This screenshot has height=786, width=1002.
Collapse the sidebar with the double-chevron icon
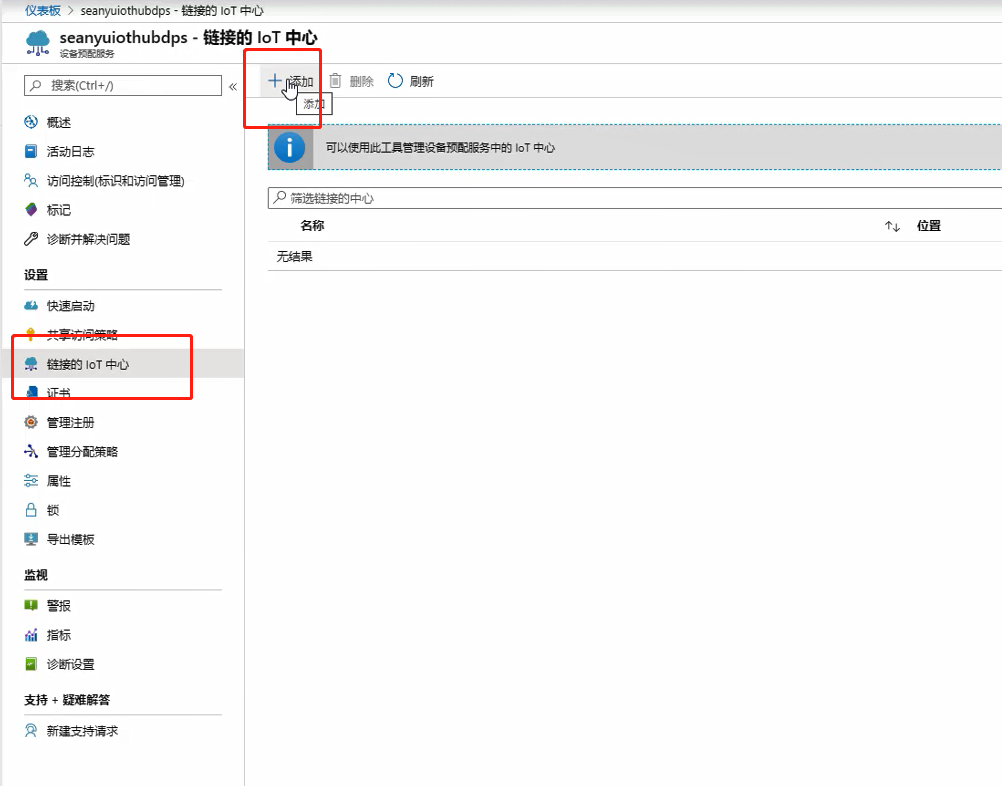pos(233,86)
